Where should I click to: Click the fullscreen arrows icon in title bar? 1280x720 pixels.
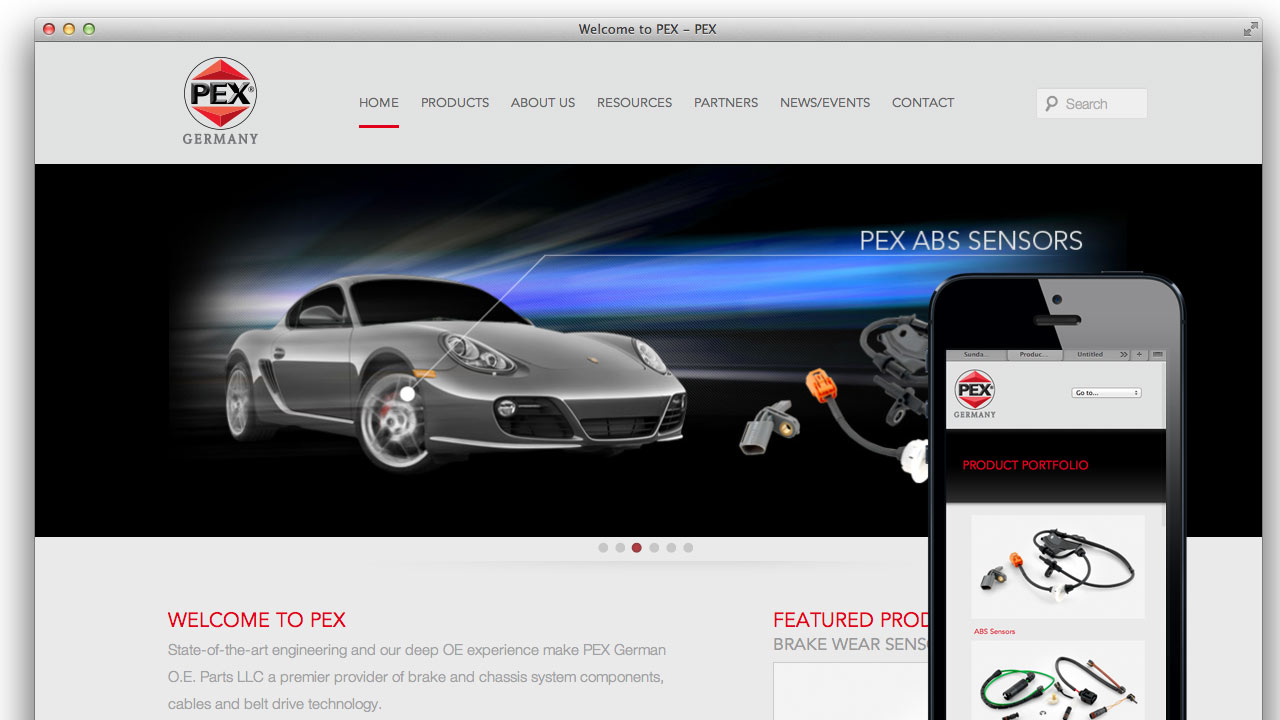tap(1250, 29)
